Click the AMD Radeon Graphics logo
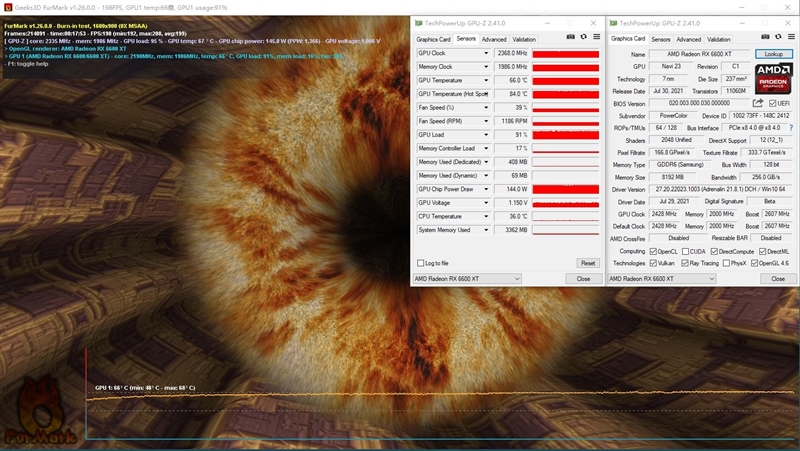 (773, 78)
